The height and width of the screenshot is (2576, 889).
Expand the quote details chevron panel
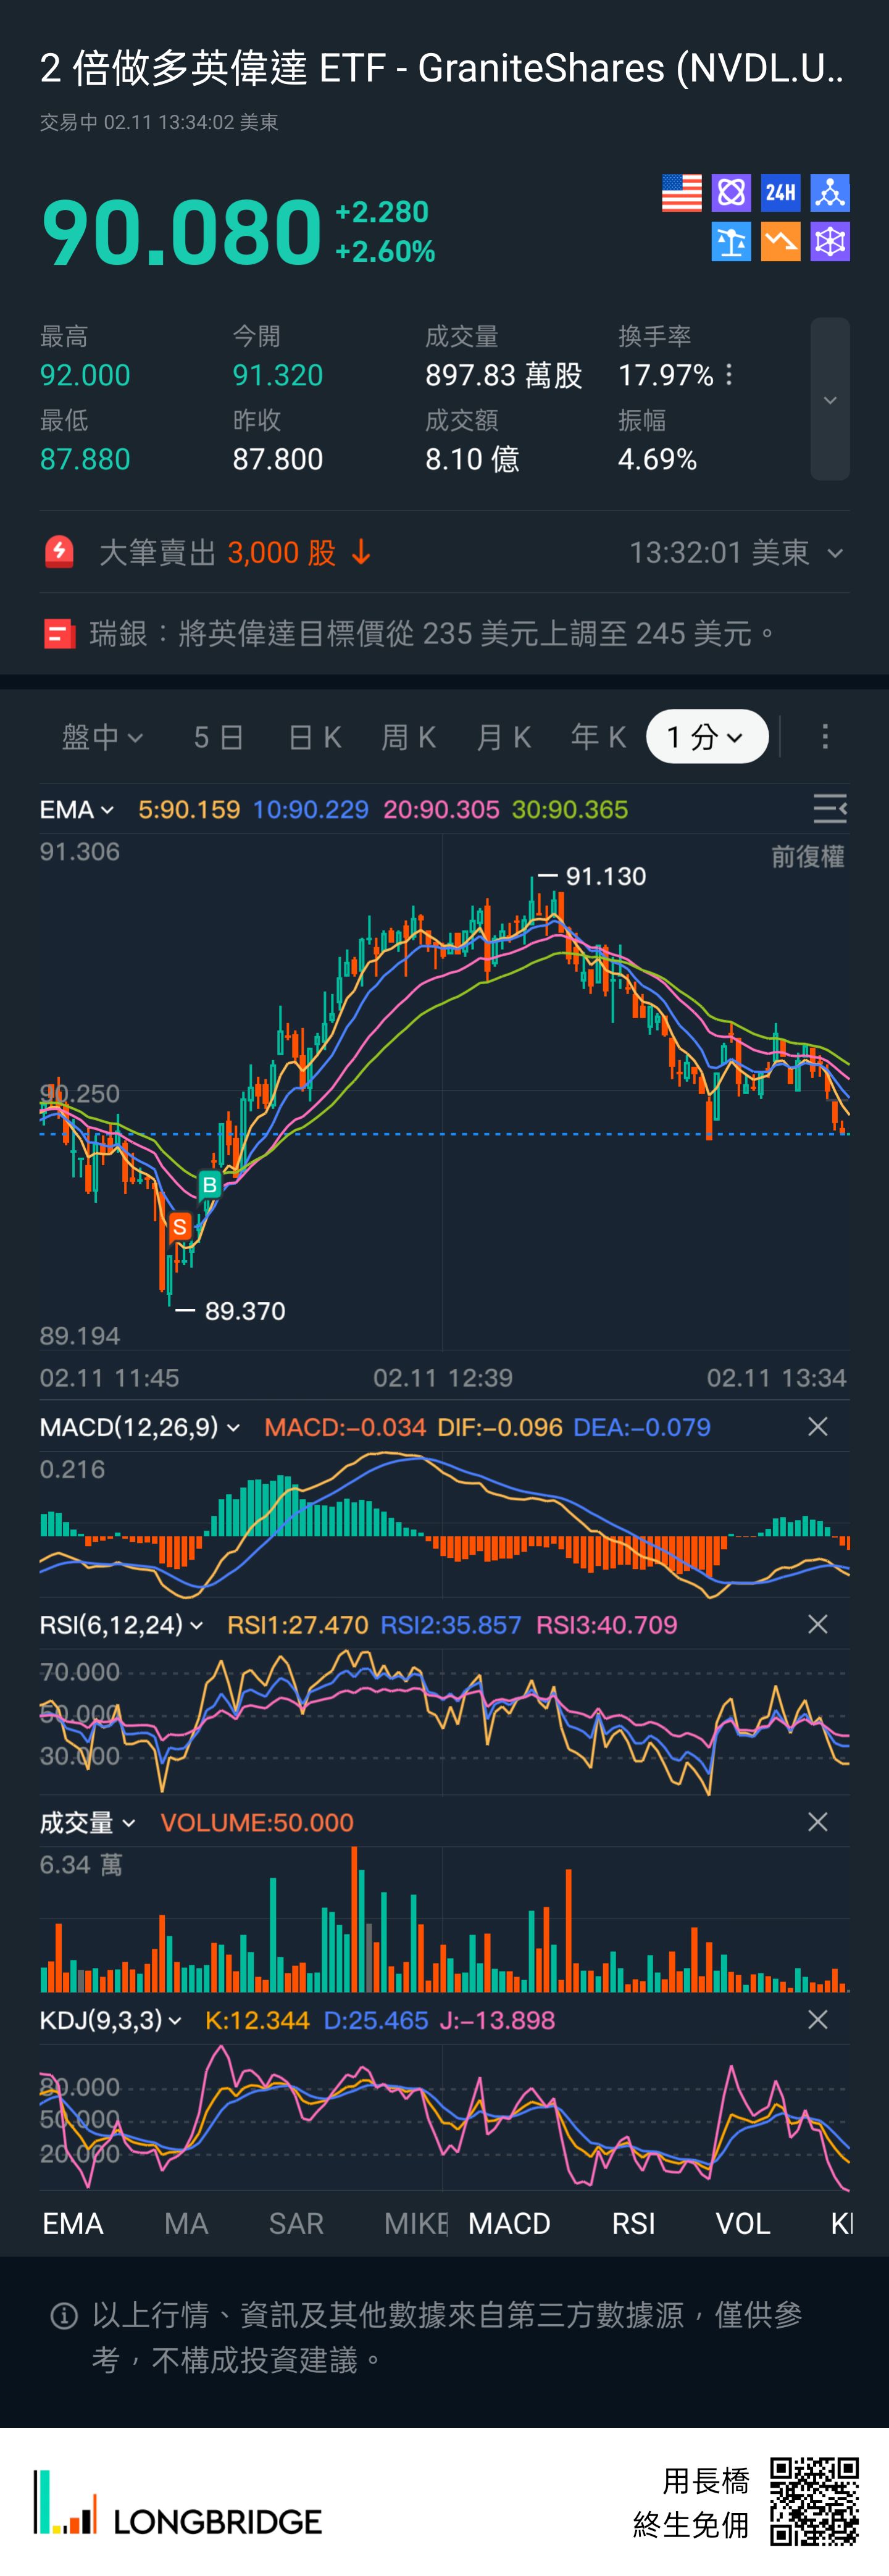pos(829,399)
